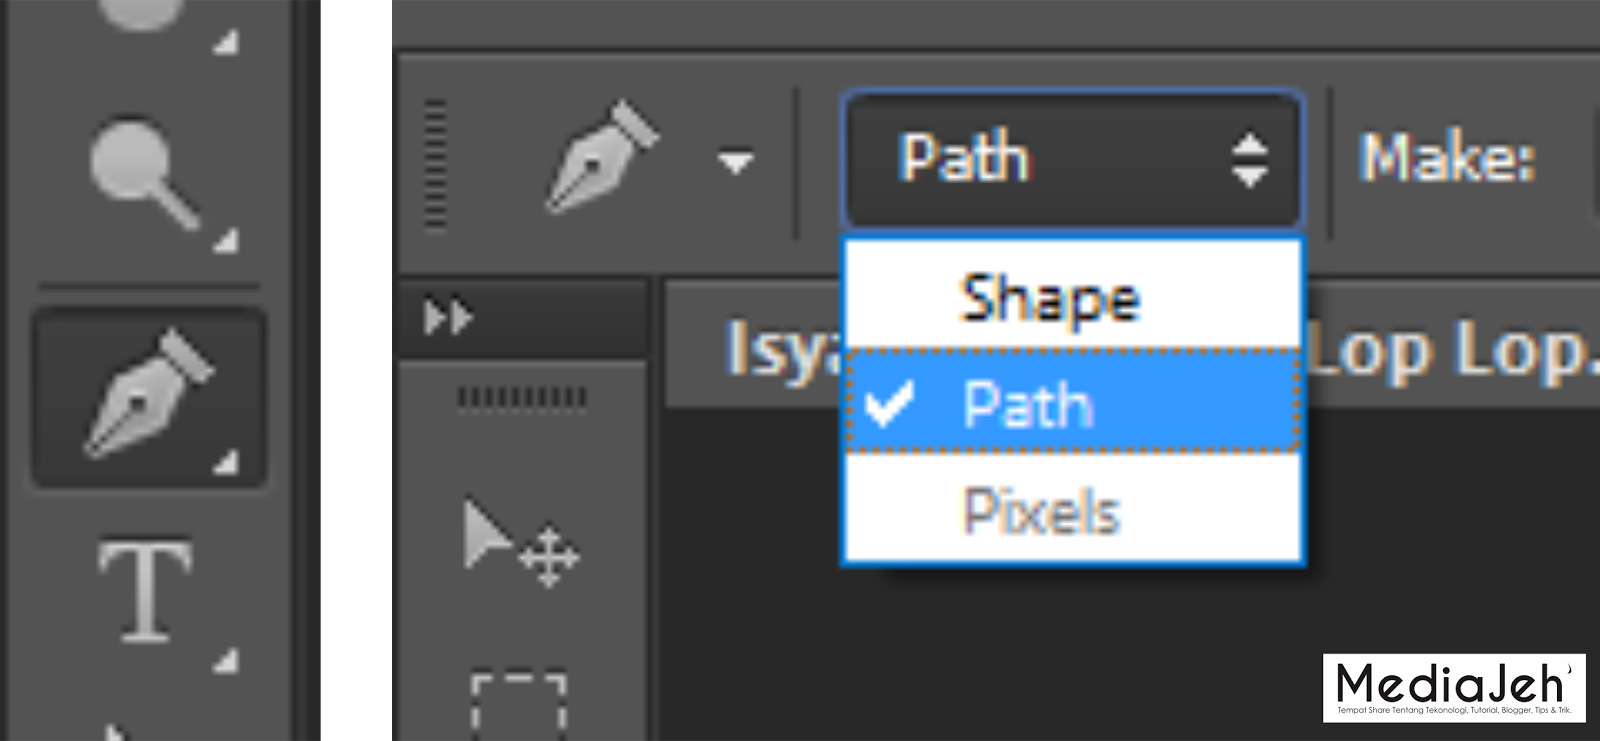Open the tool preset picker arrow
1600x741 pixels.
[x=735, y=162]
